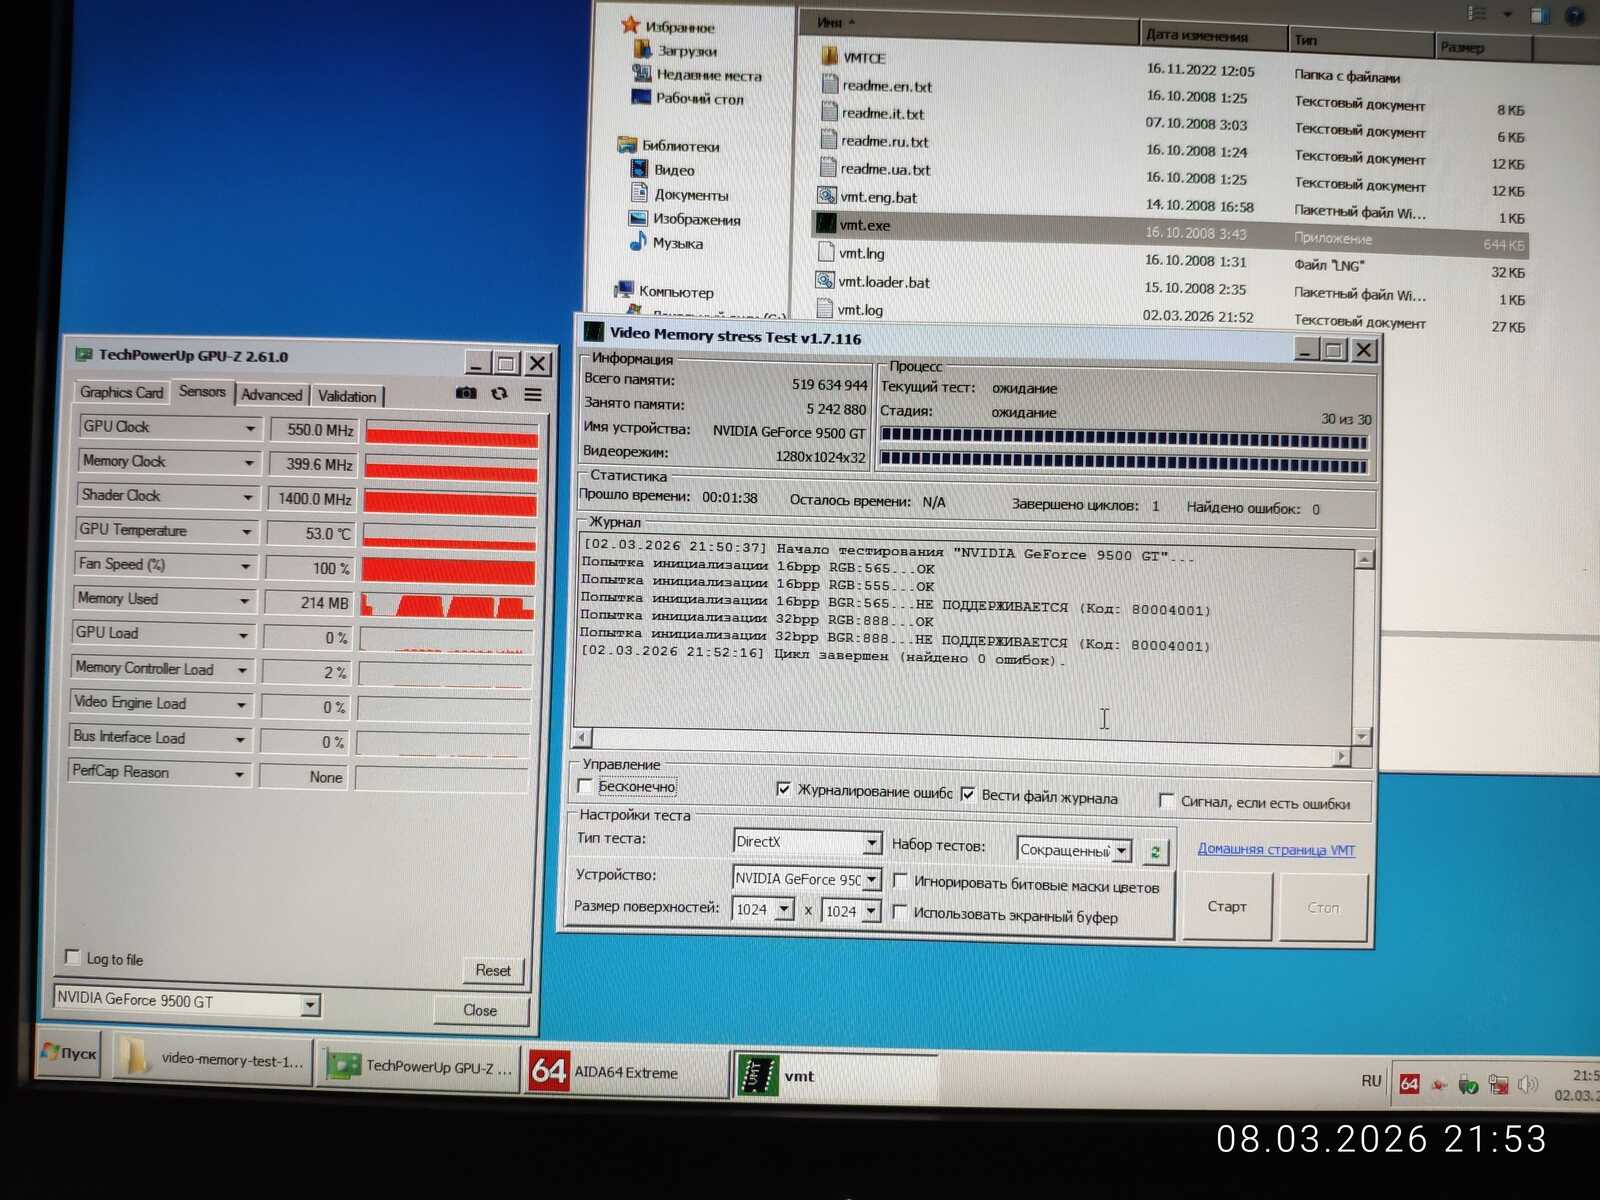
Task: Switch to the Graphics Card tab
Action: click(x=121, y=392)
